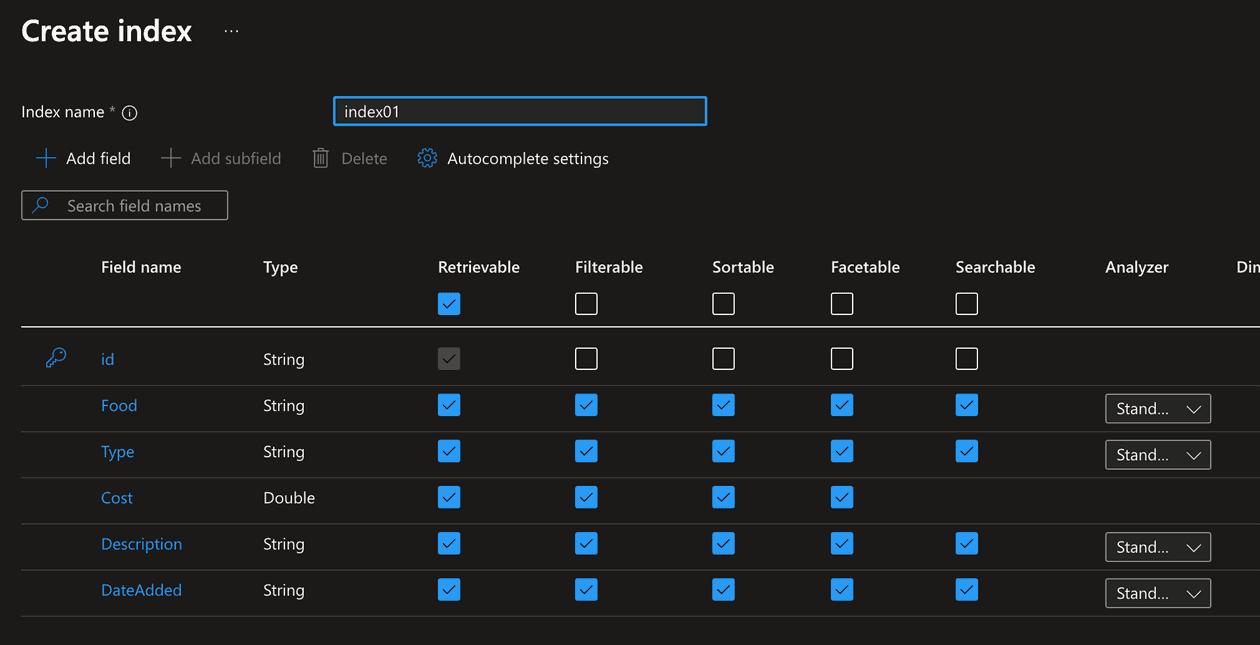Click the Add subfield plus icon
1260x645 pixels.
coord(170,158)
